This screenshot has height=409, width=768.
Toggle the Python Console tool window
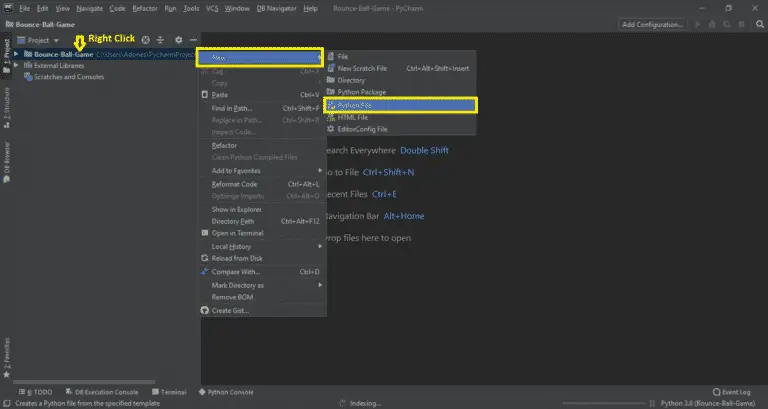(229, 392)
